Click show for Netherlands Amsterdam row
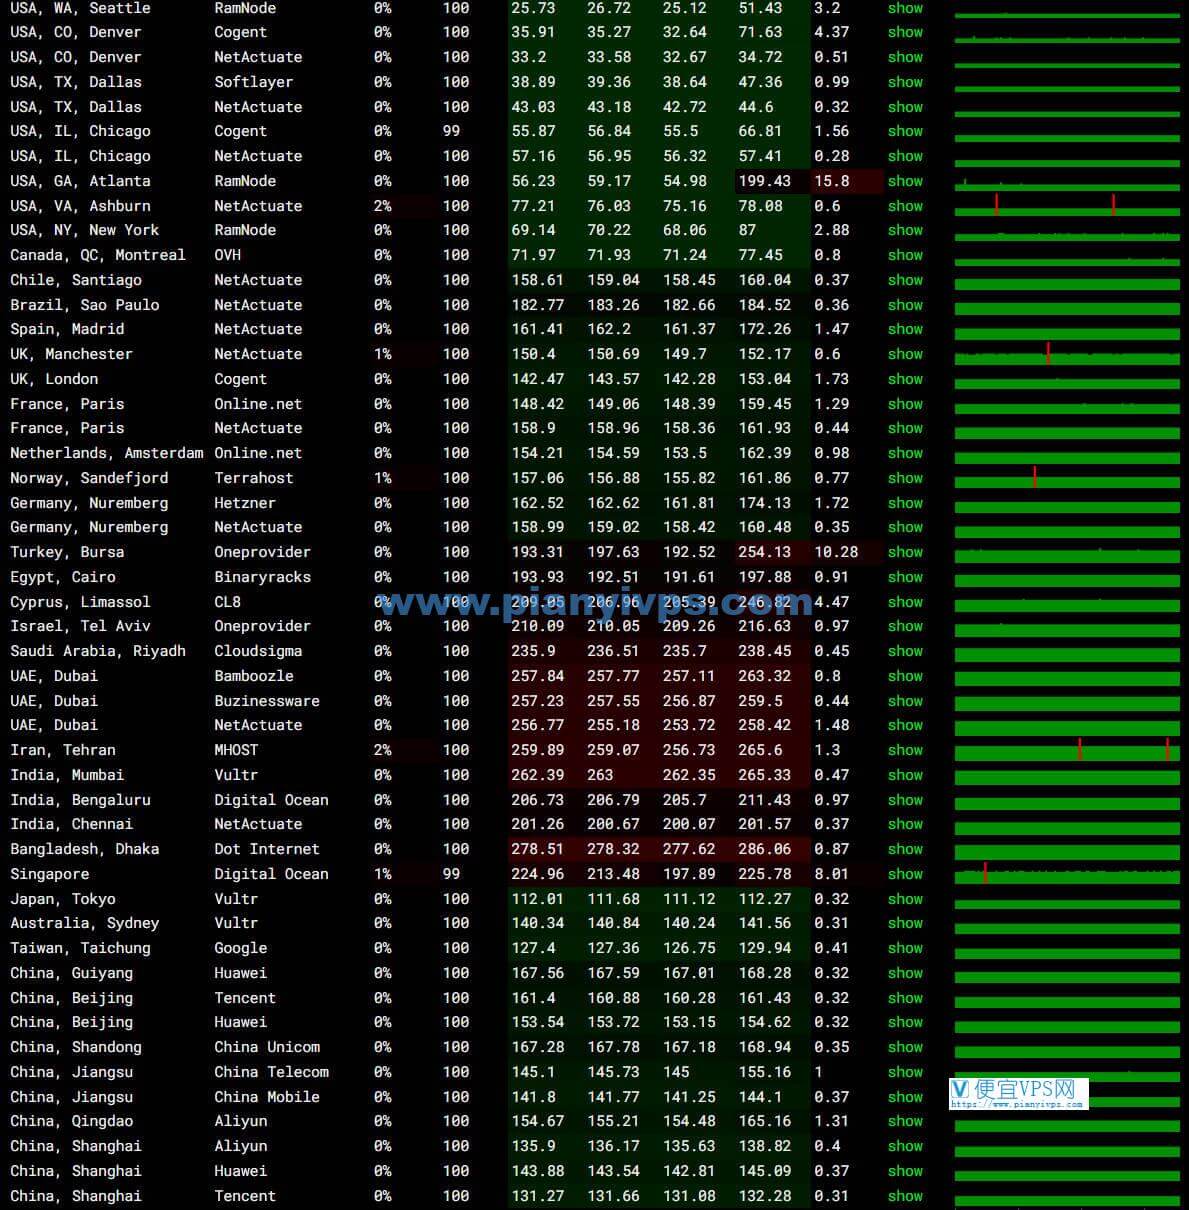 [x=905, y=453]
